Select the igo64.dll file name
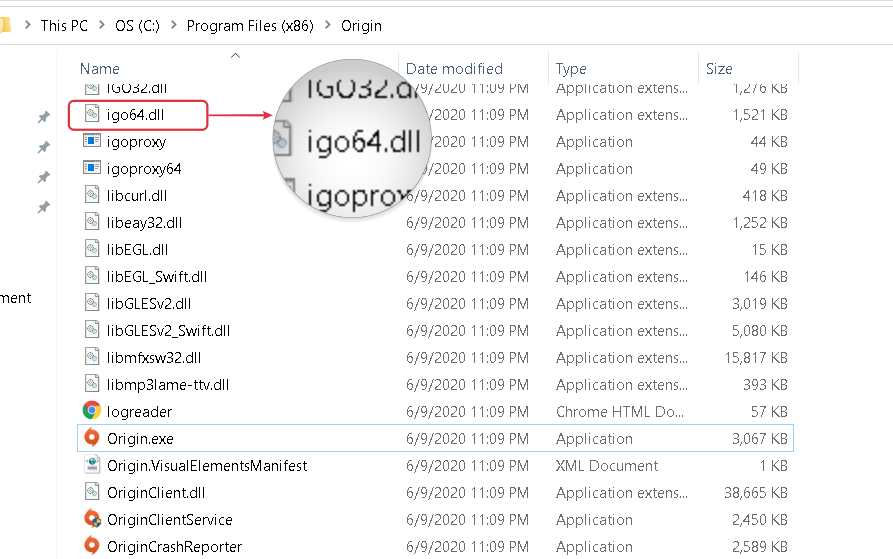This screenshot has height=559, width=893. [136, 115]
